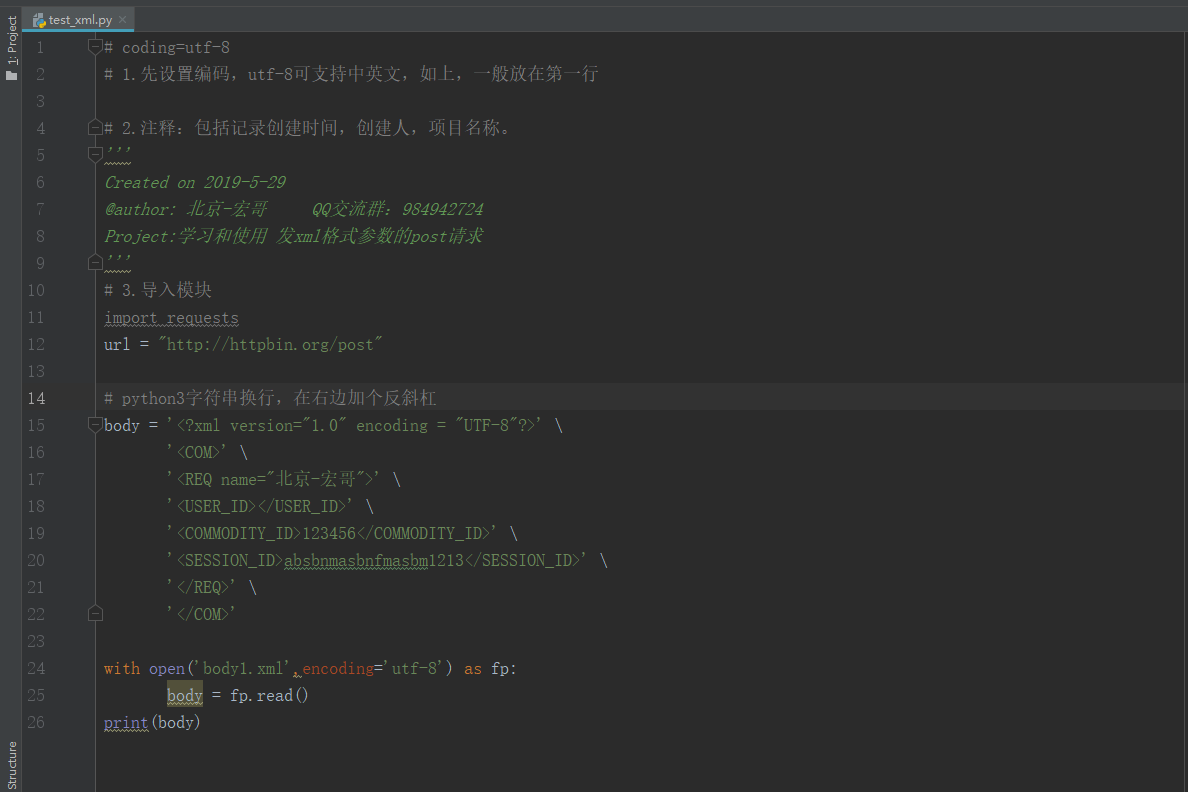The width and height of the screenshot is (1188, 792).
Task: Click the gutter beside line 11 to set breakpoint
Action: (70, 317)
